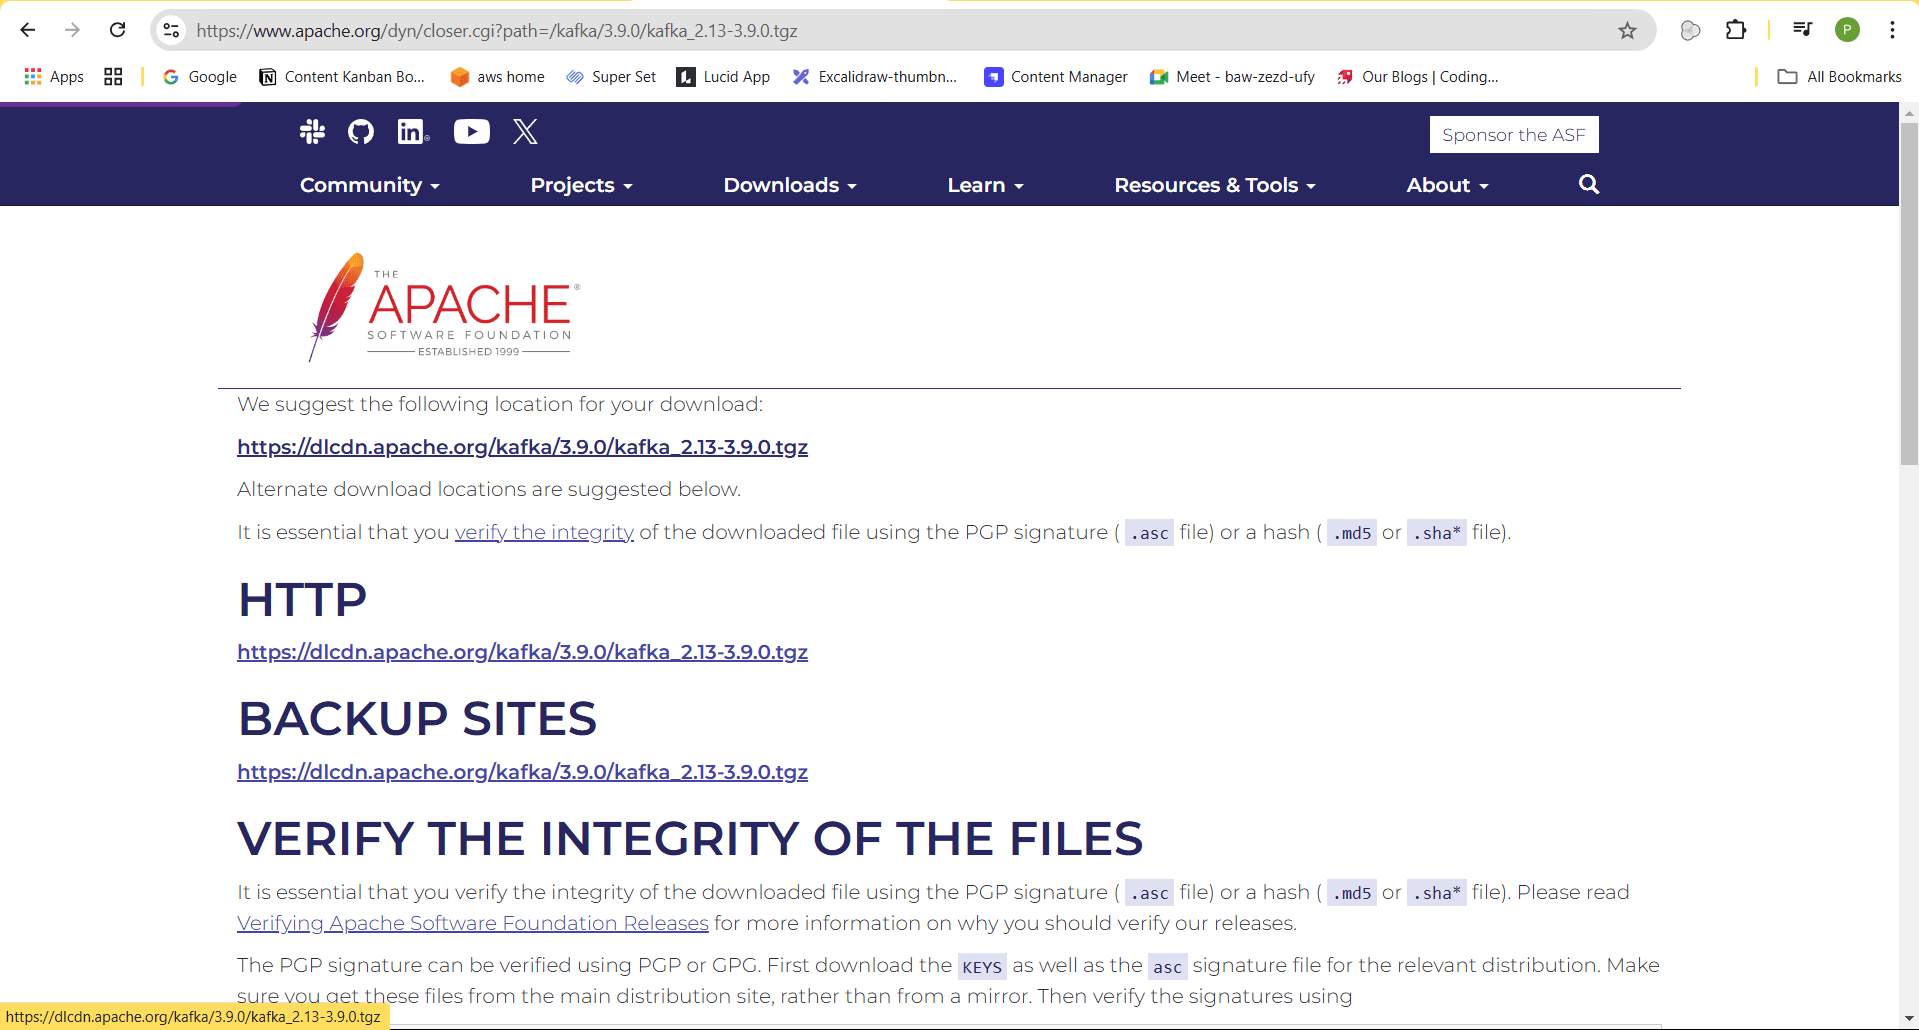Viewport: 1919px width, 1030px height.
Task: Click the first .sha* code label
Action: click(x=1436, y=533)
